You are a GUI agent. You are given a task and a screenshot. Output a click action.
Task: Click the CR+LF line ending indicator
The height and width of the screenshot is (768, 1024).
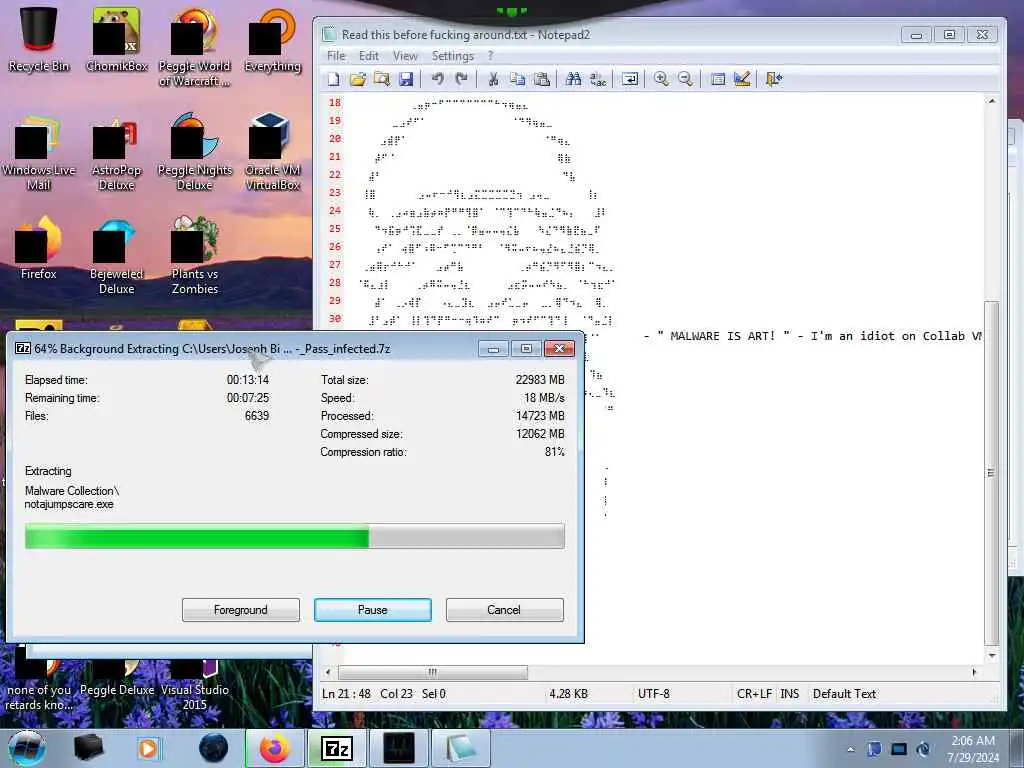click(x=754, y=694)
